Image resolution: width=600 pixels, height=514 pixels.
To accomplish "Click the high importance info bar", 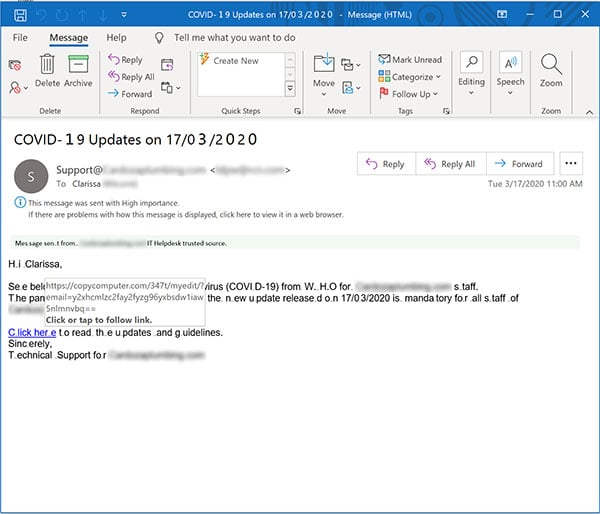I will (103, 203).
